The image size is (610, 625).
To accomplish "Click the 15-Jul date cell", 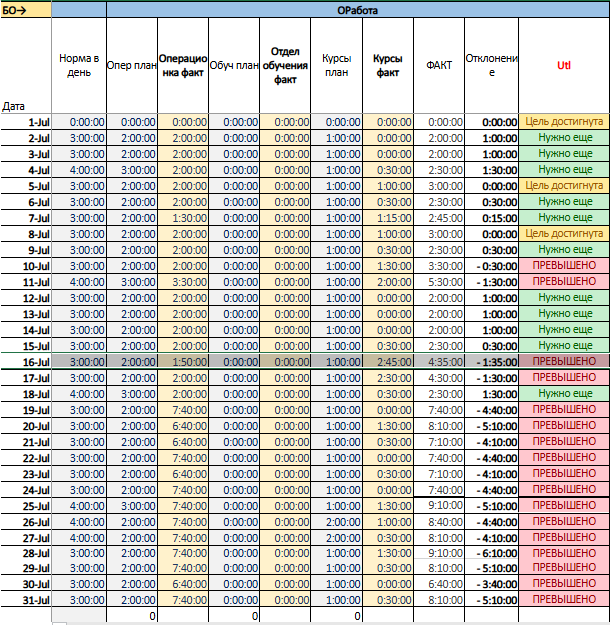I will click(26, 346).
